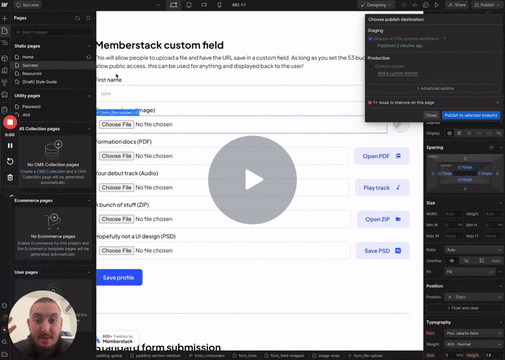
Task: Open the 404 utility page
Action: (26, 115)
